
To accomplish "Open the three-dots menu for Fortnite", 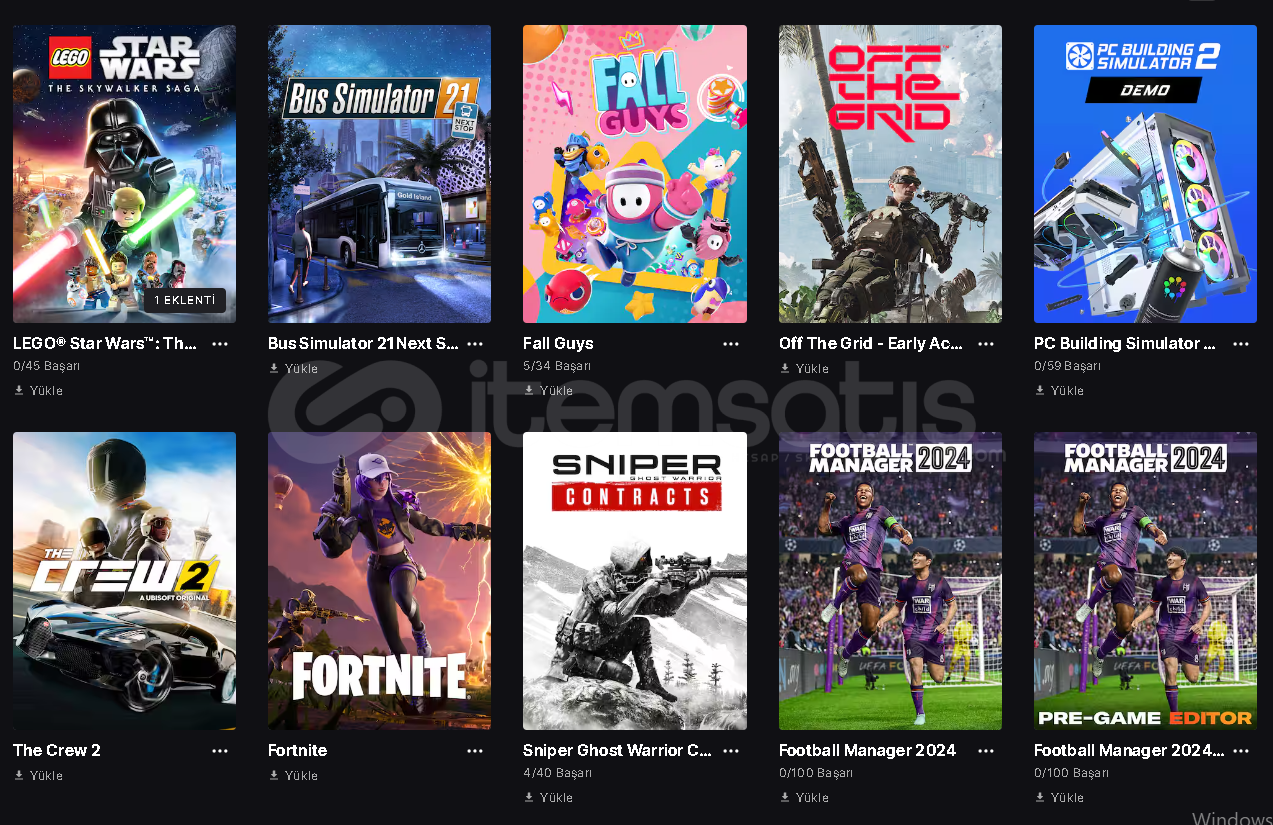I will (x=475, y=751).
